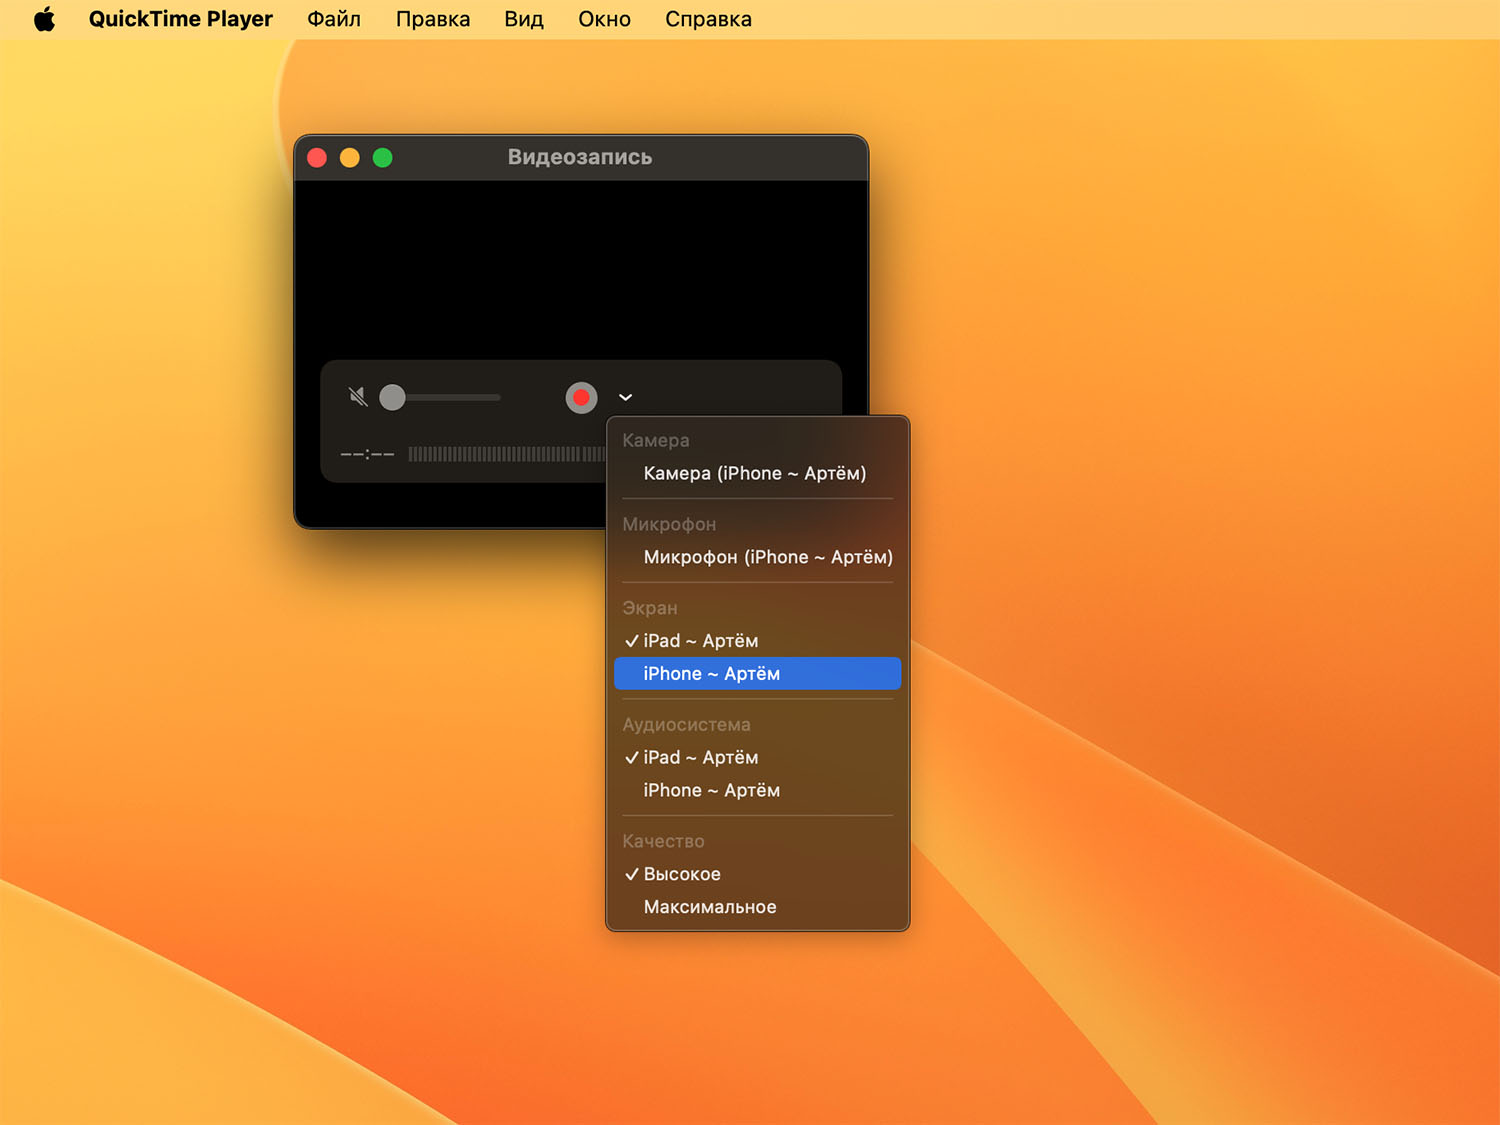The width and height of the screenshot is (1500, 1125).
Task: Maximize the Видеозапись window with green button
Action: (383, 157)
